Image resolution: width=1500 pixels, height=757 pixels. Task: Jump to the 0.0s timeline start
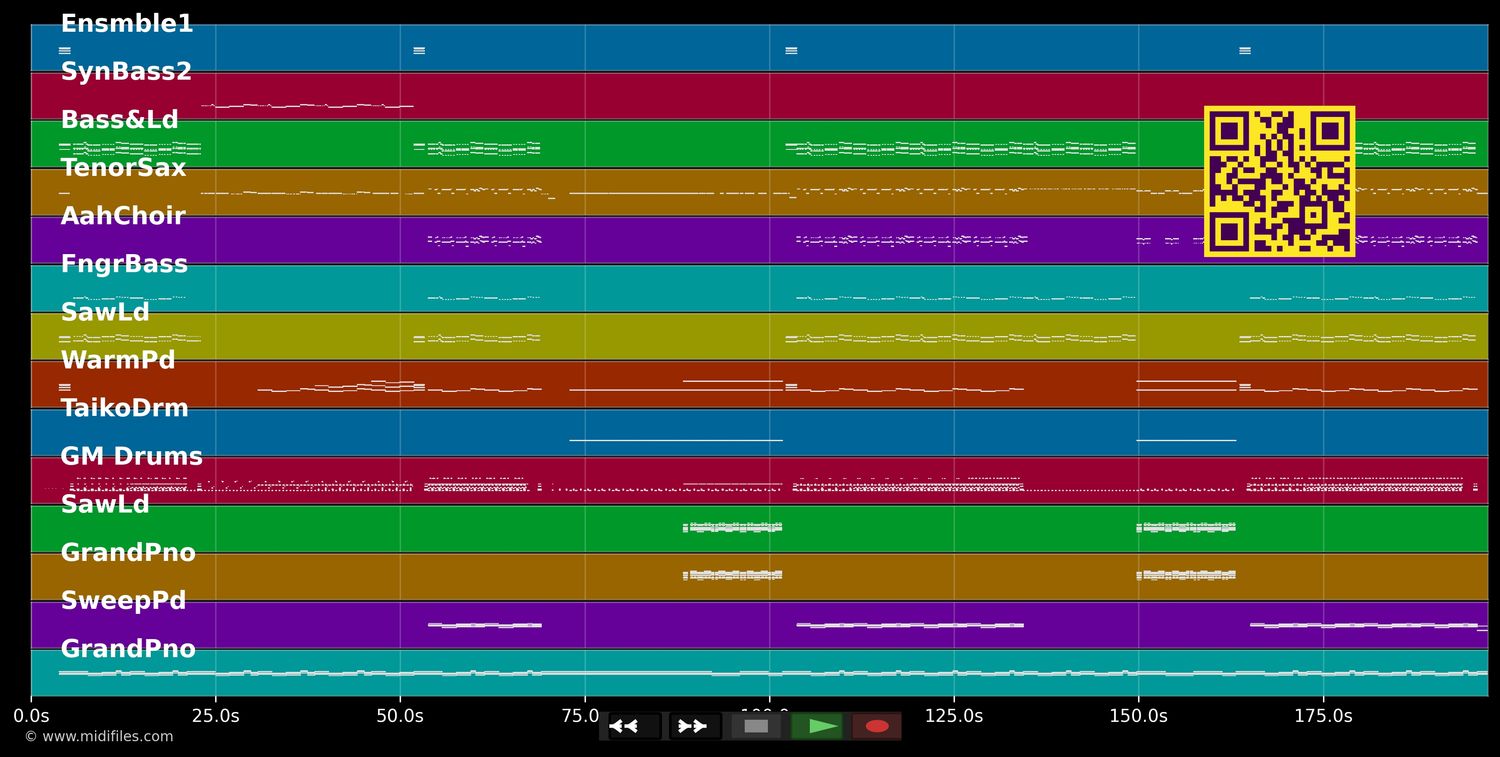tap(31, 716)
